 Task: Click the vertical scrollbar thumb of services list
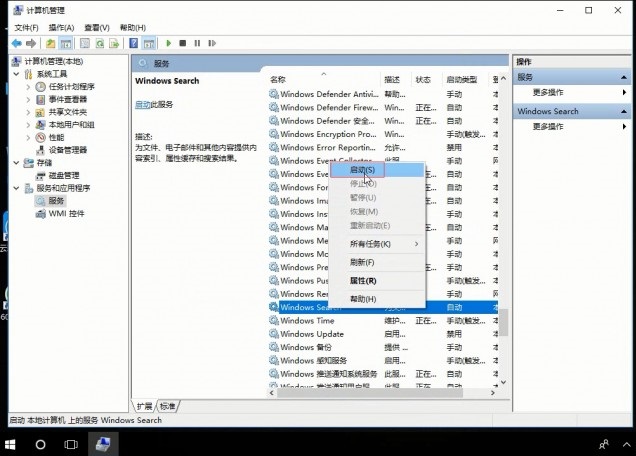[503, 323]
